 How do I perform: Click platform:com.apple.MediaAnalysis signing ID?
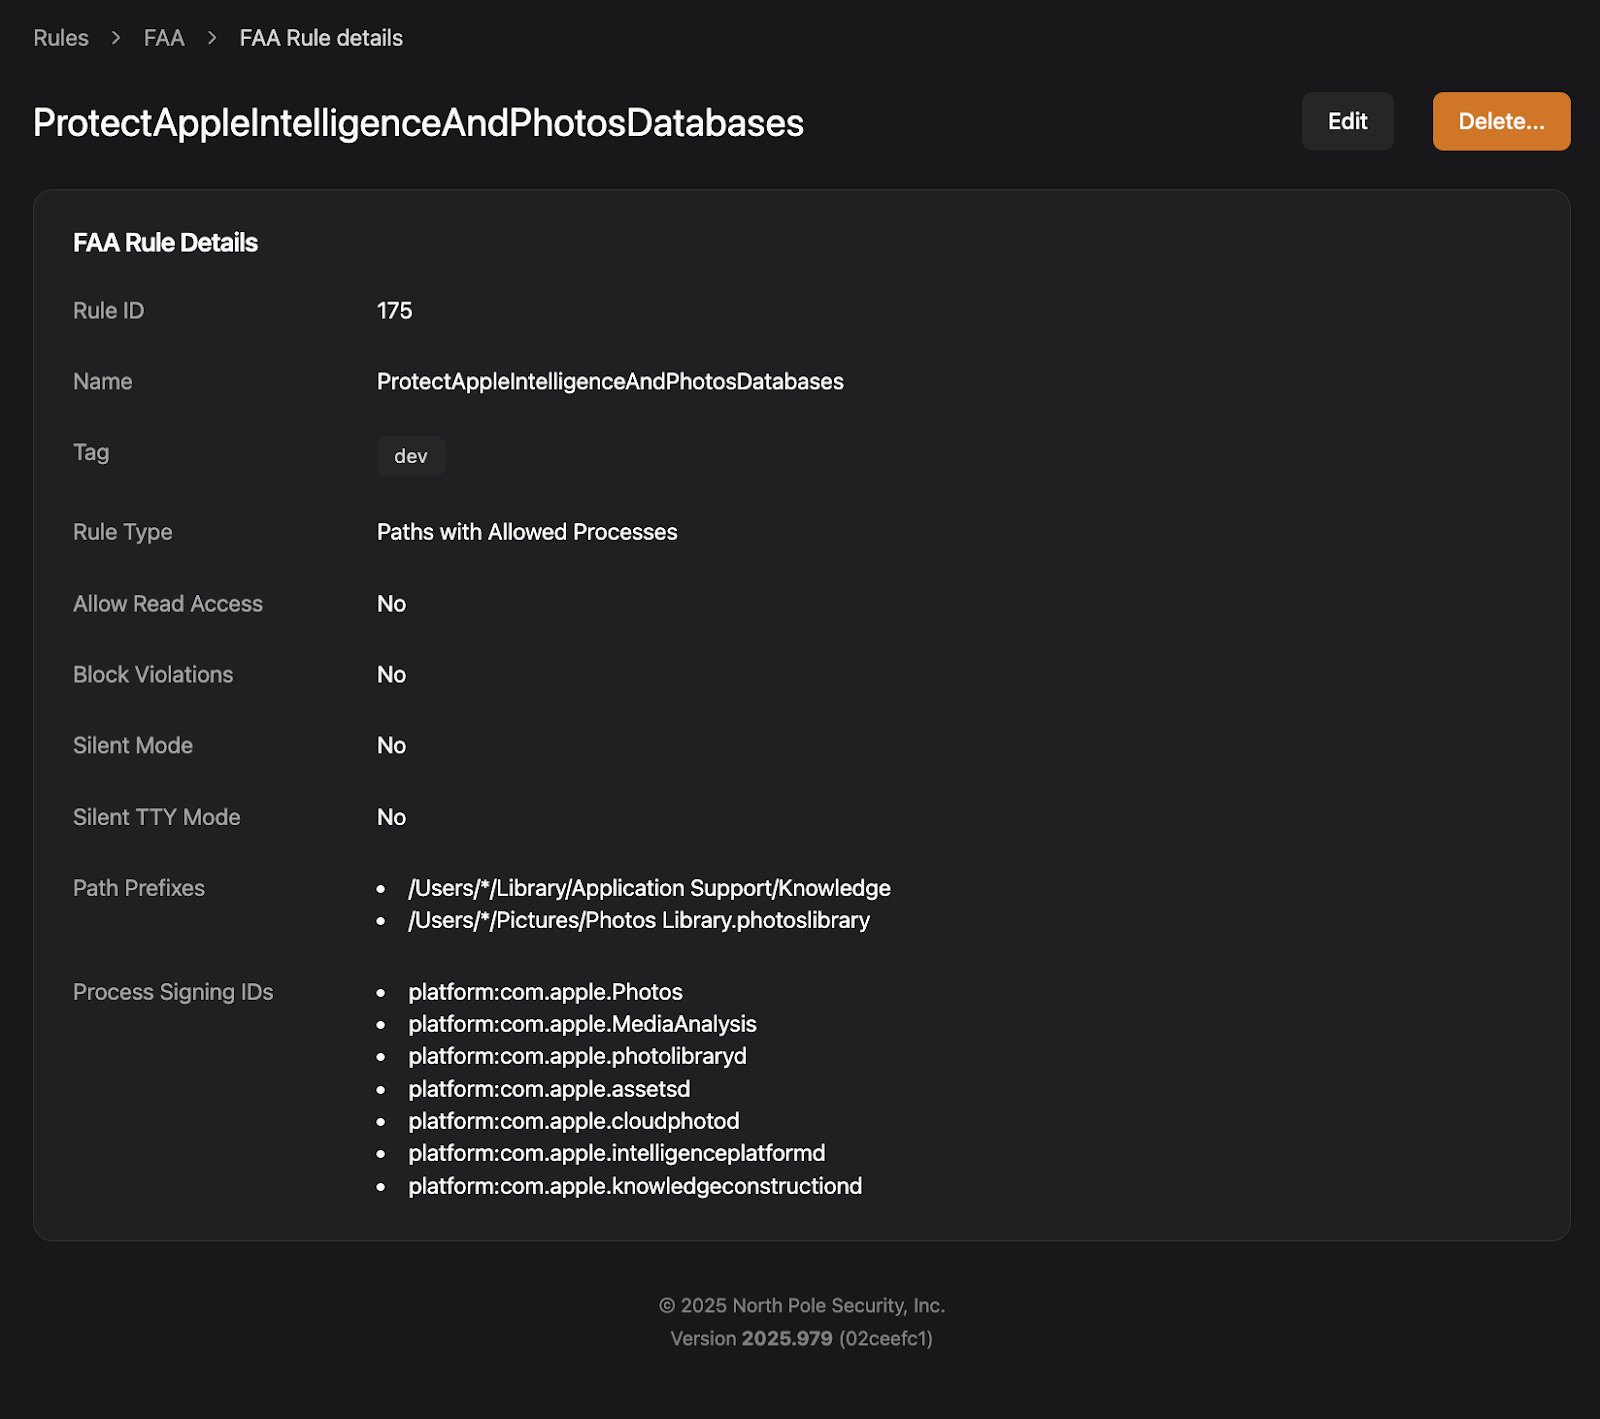pos(582,1024)
